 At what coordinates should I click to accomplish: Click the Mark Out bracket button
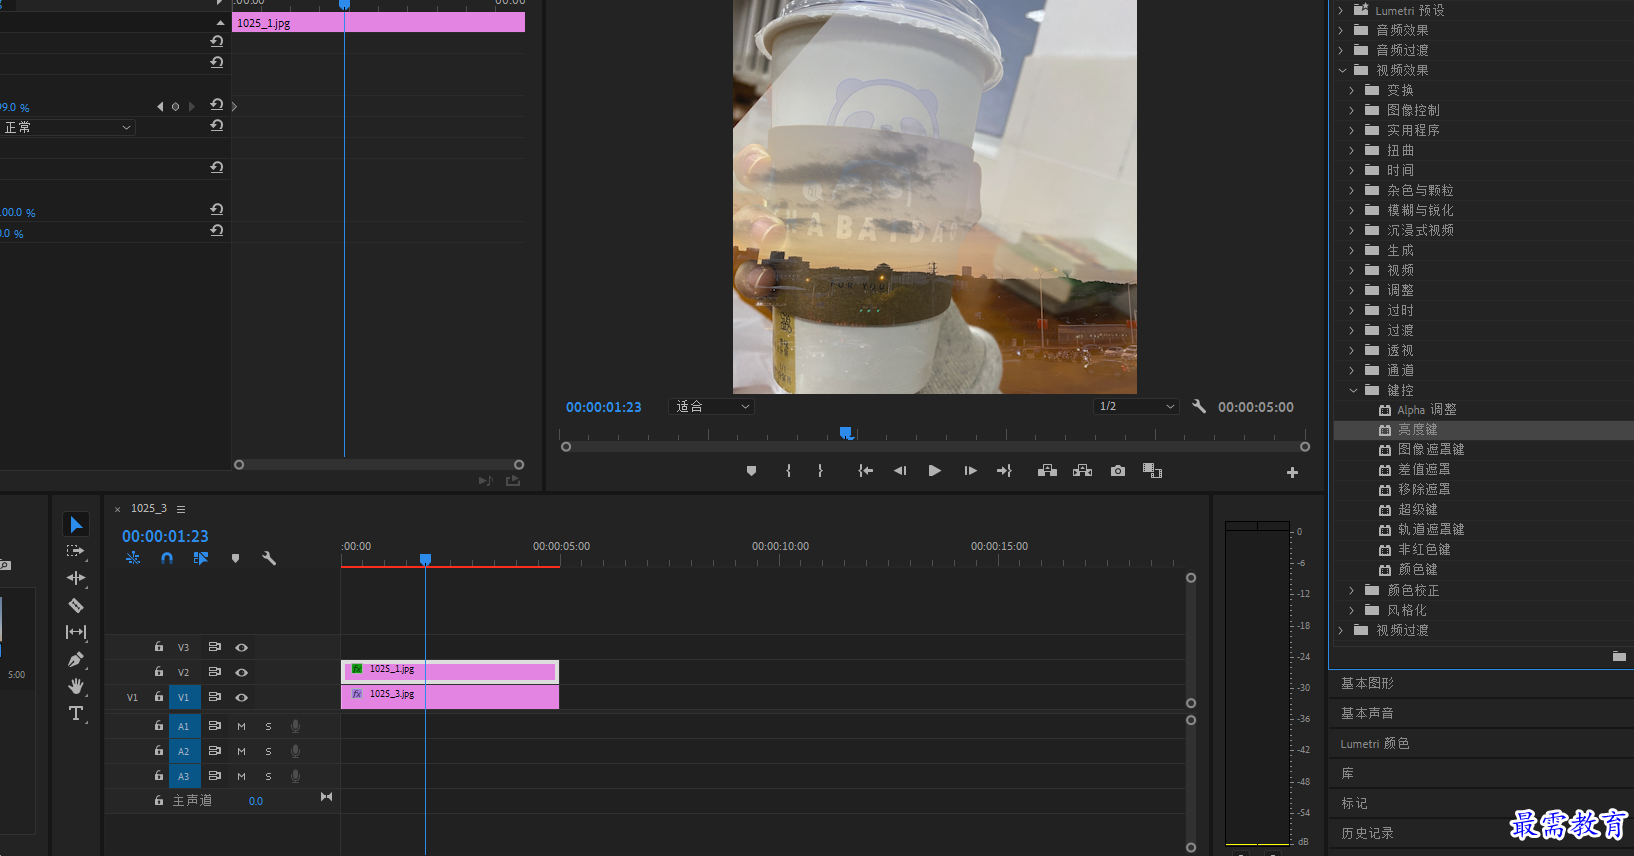coord(820,471)
